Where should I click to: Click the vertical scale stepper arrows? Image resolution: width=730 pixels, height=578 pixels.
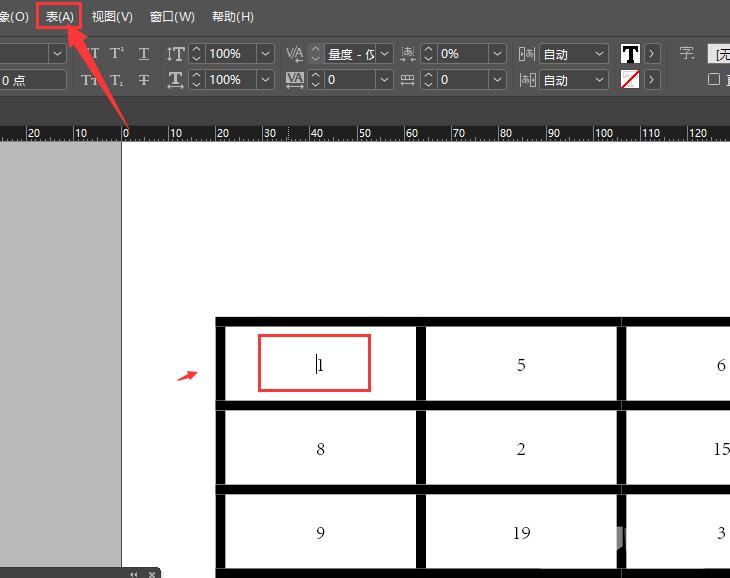(196, 54)
